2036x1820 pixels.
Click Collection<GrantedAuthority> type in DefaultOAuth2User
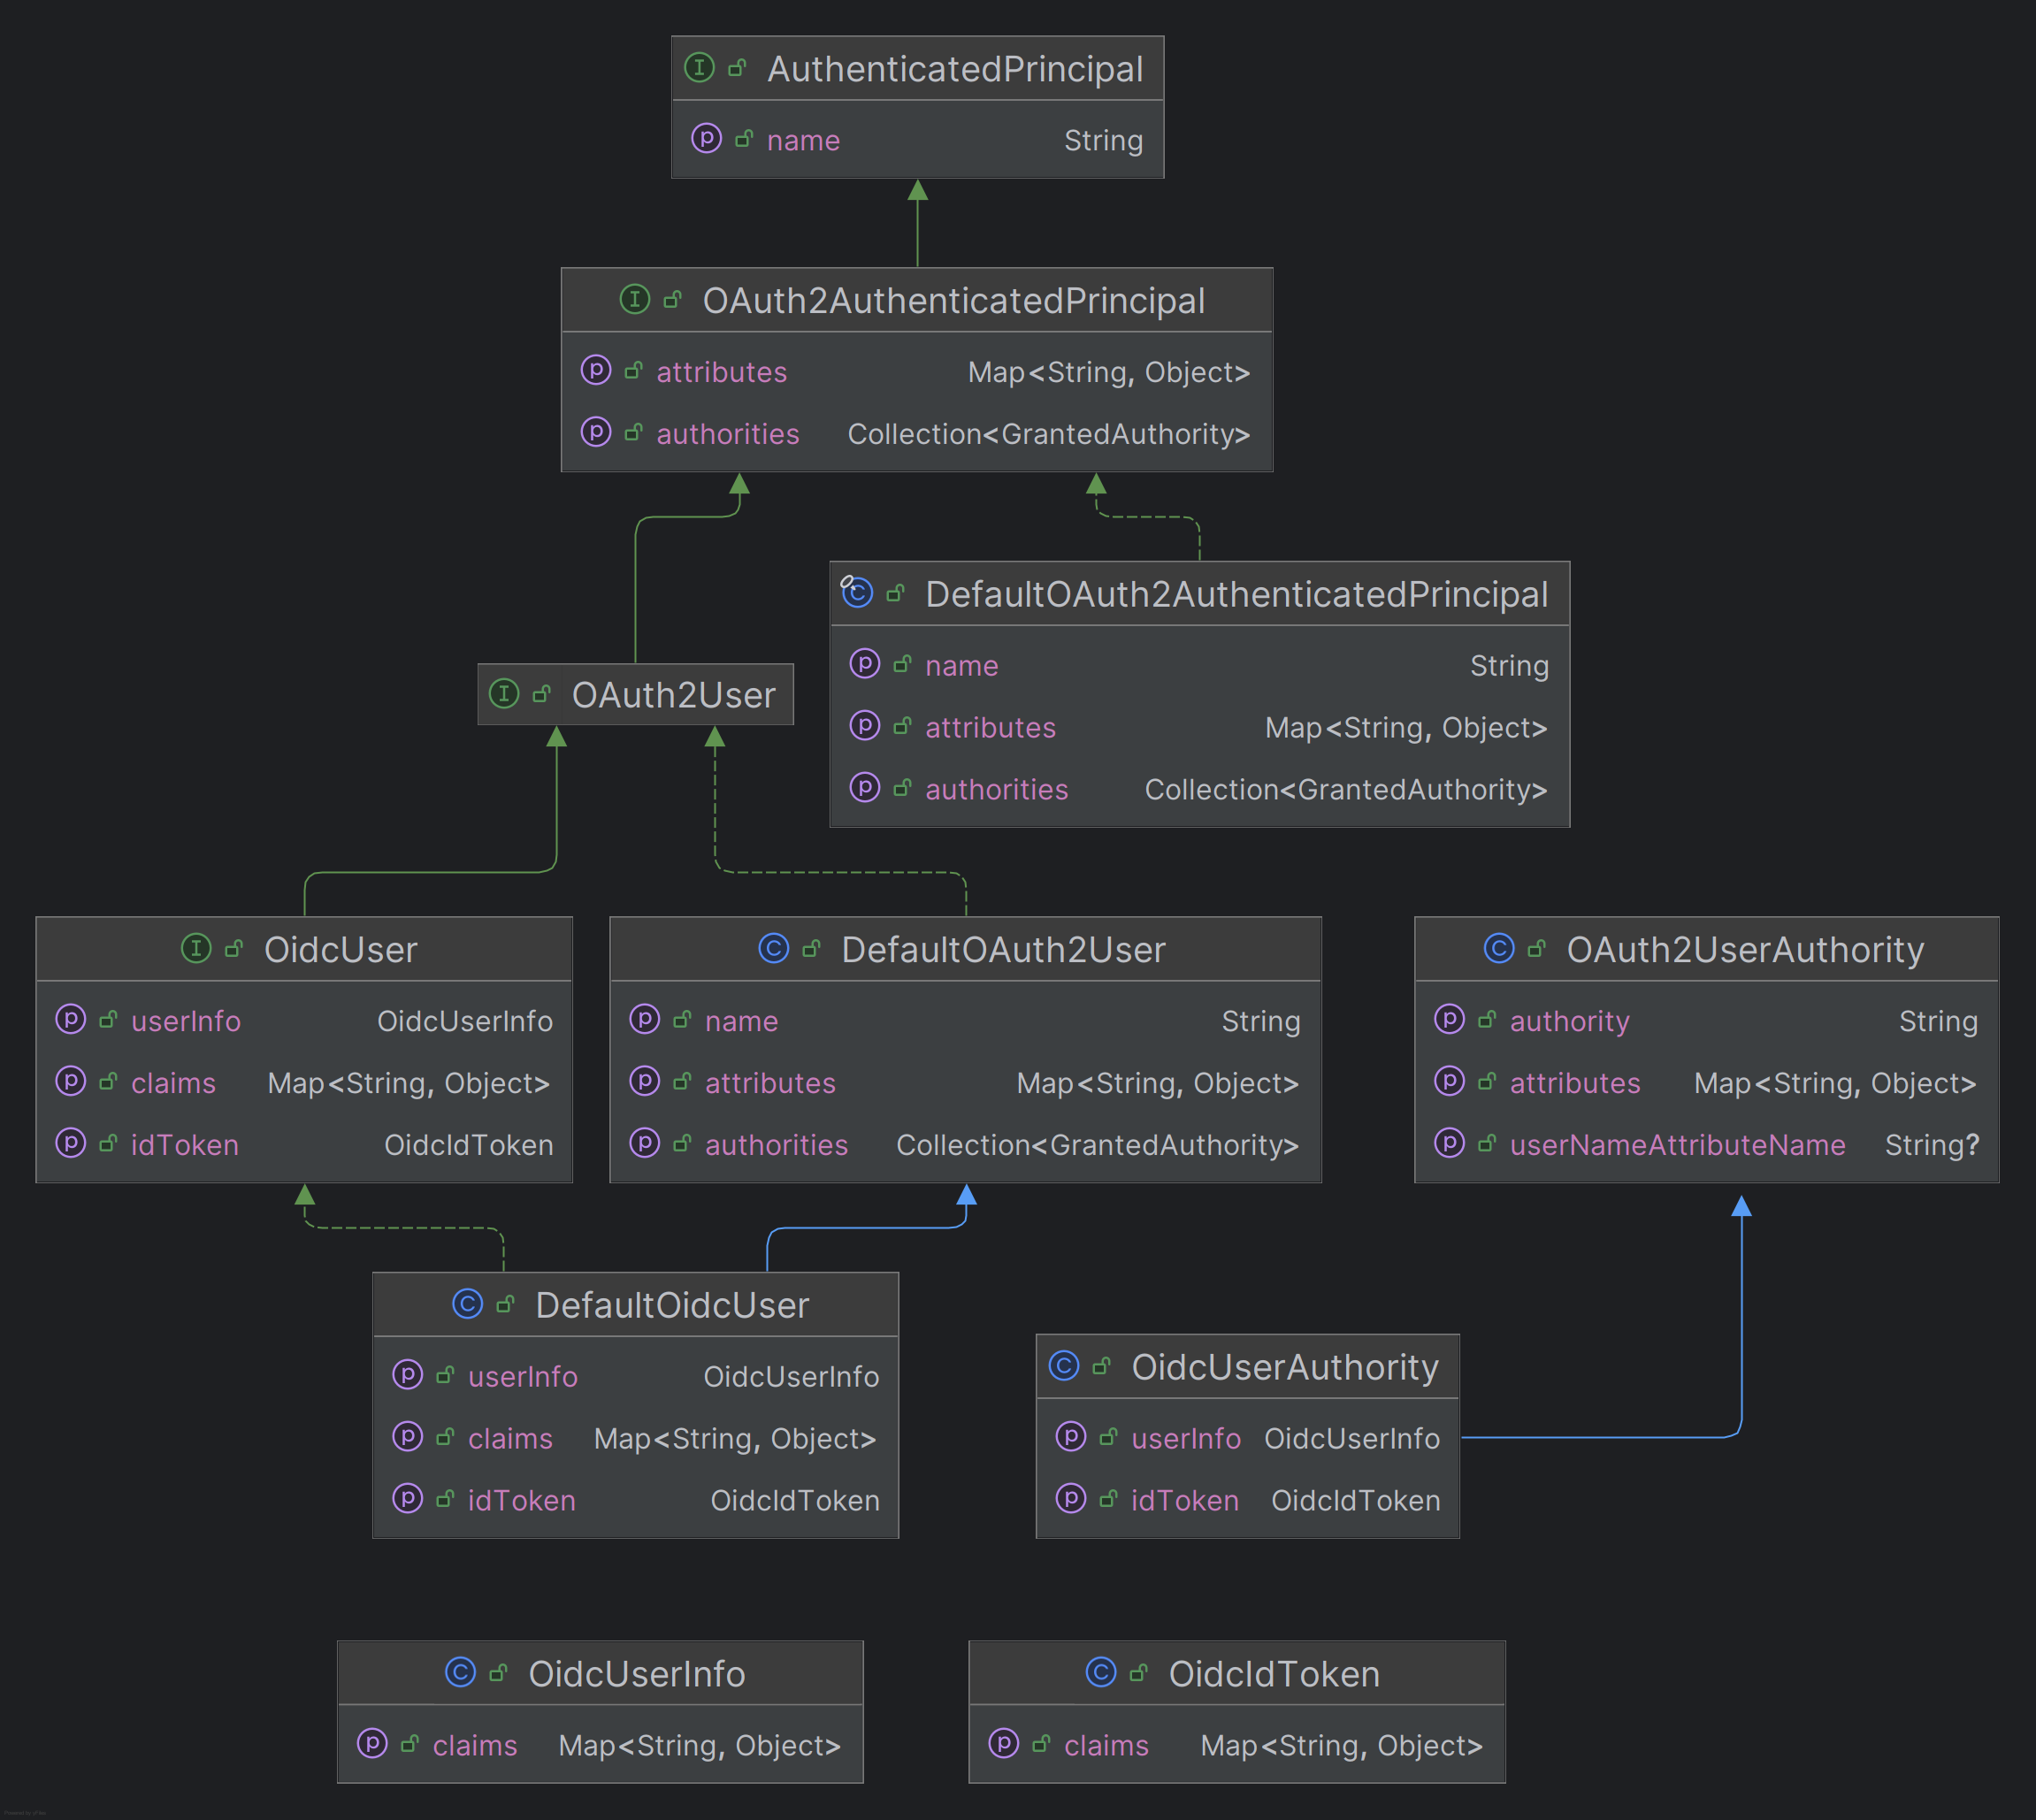pos(1097,1145)
